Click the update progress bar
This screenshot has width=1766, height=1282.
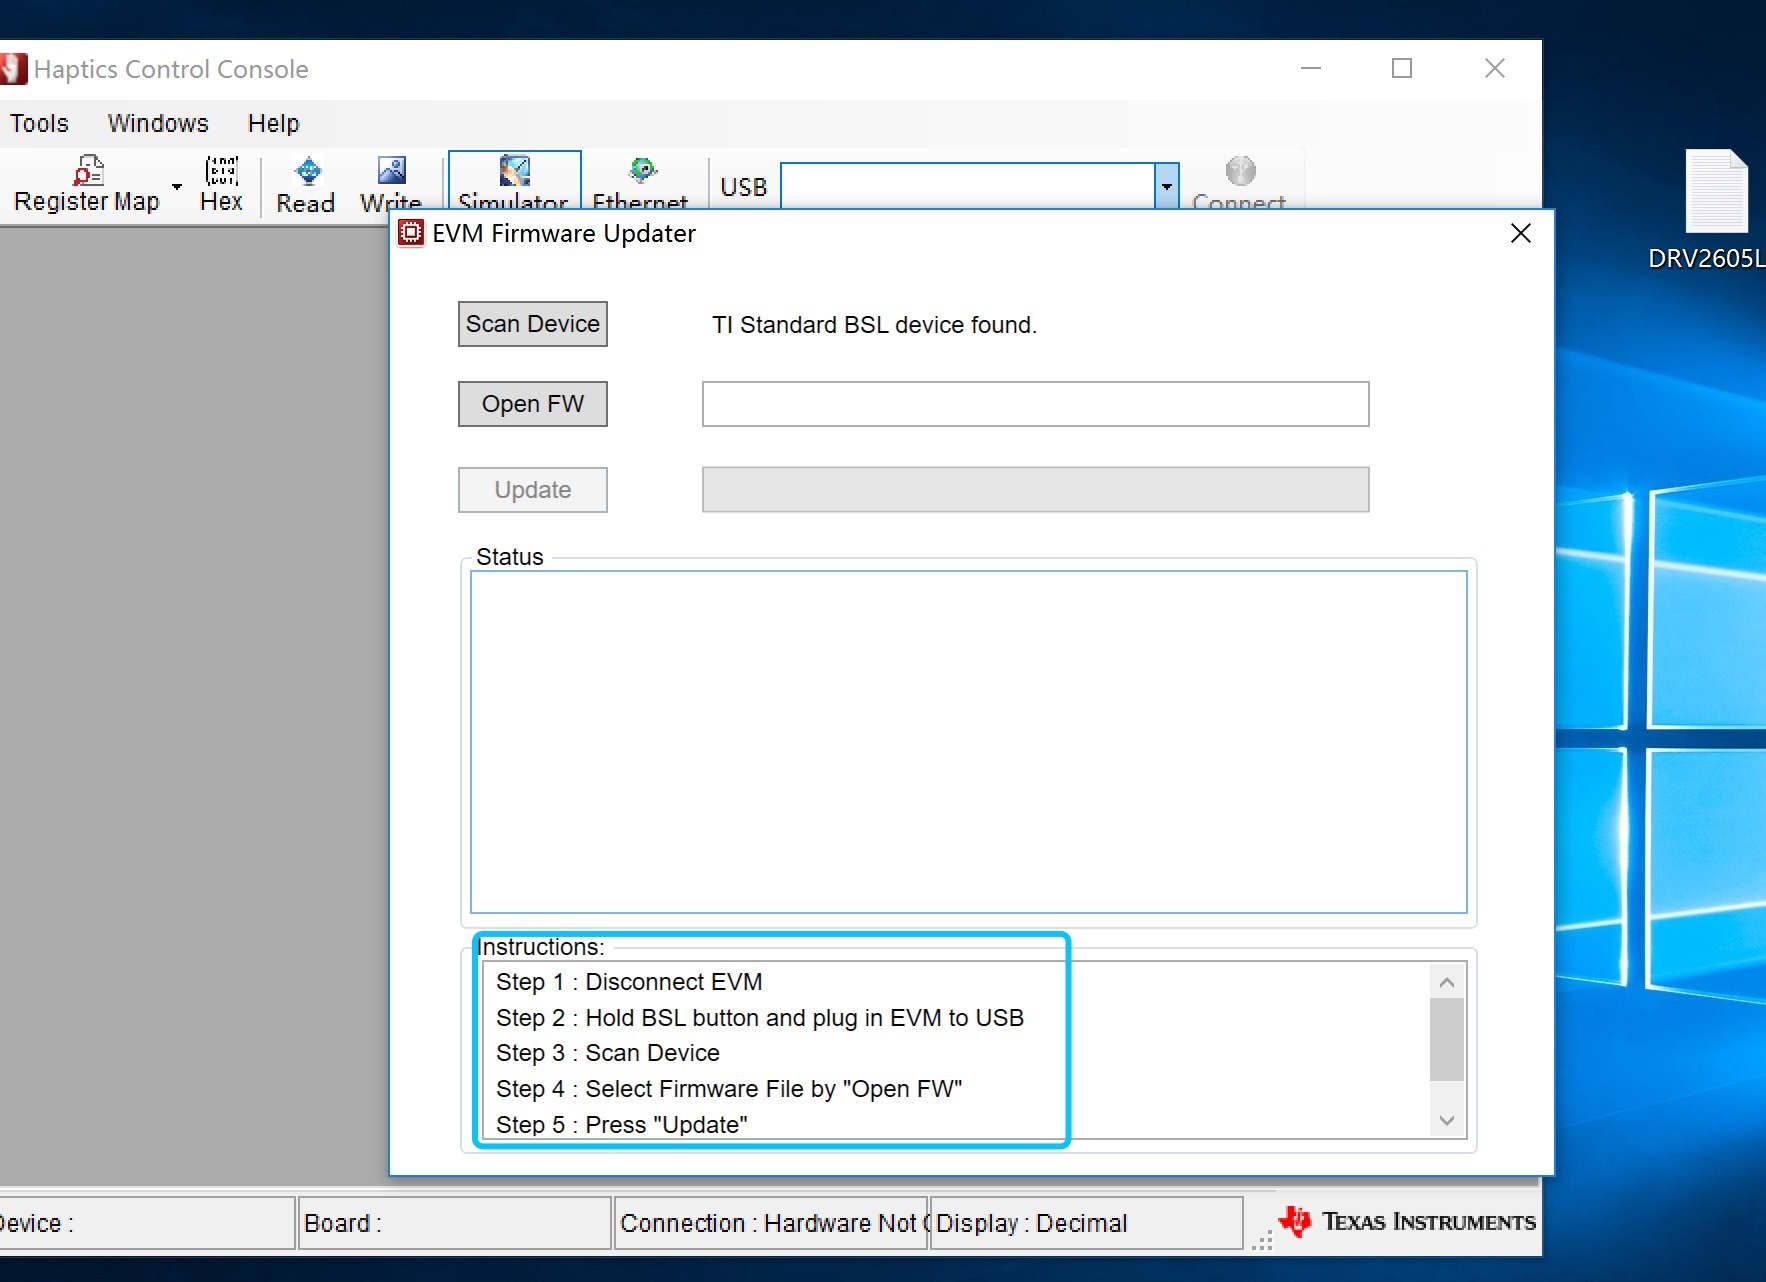coord(1035,490)
